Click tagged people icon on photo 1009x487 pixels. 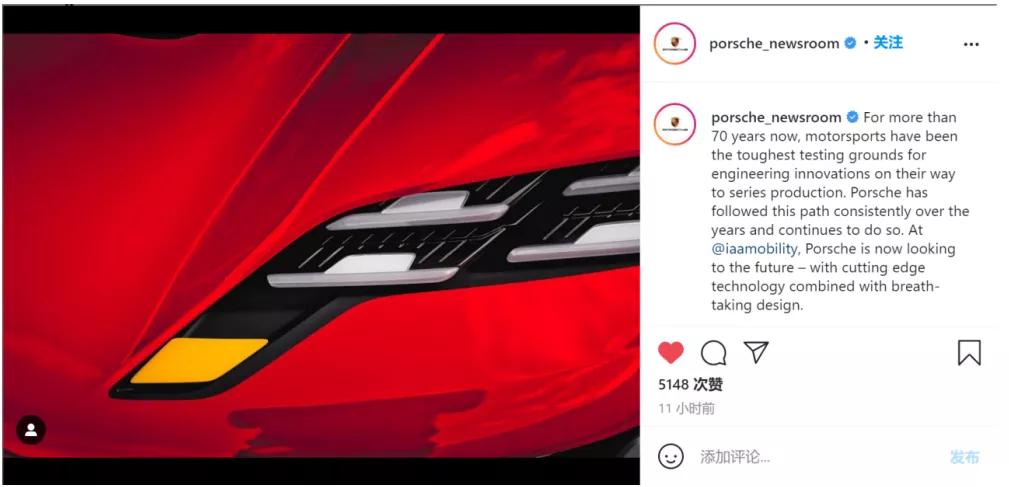click(31, 430)
